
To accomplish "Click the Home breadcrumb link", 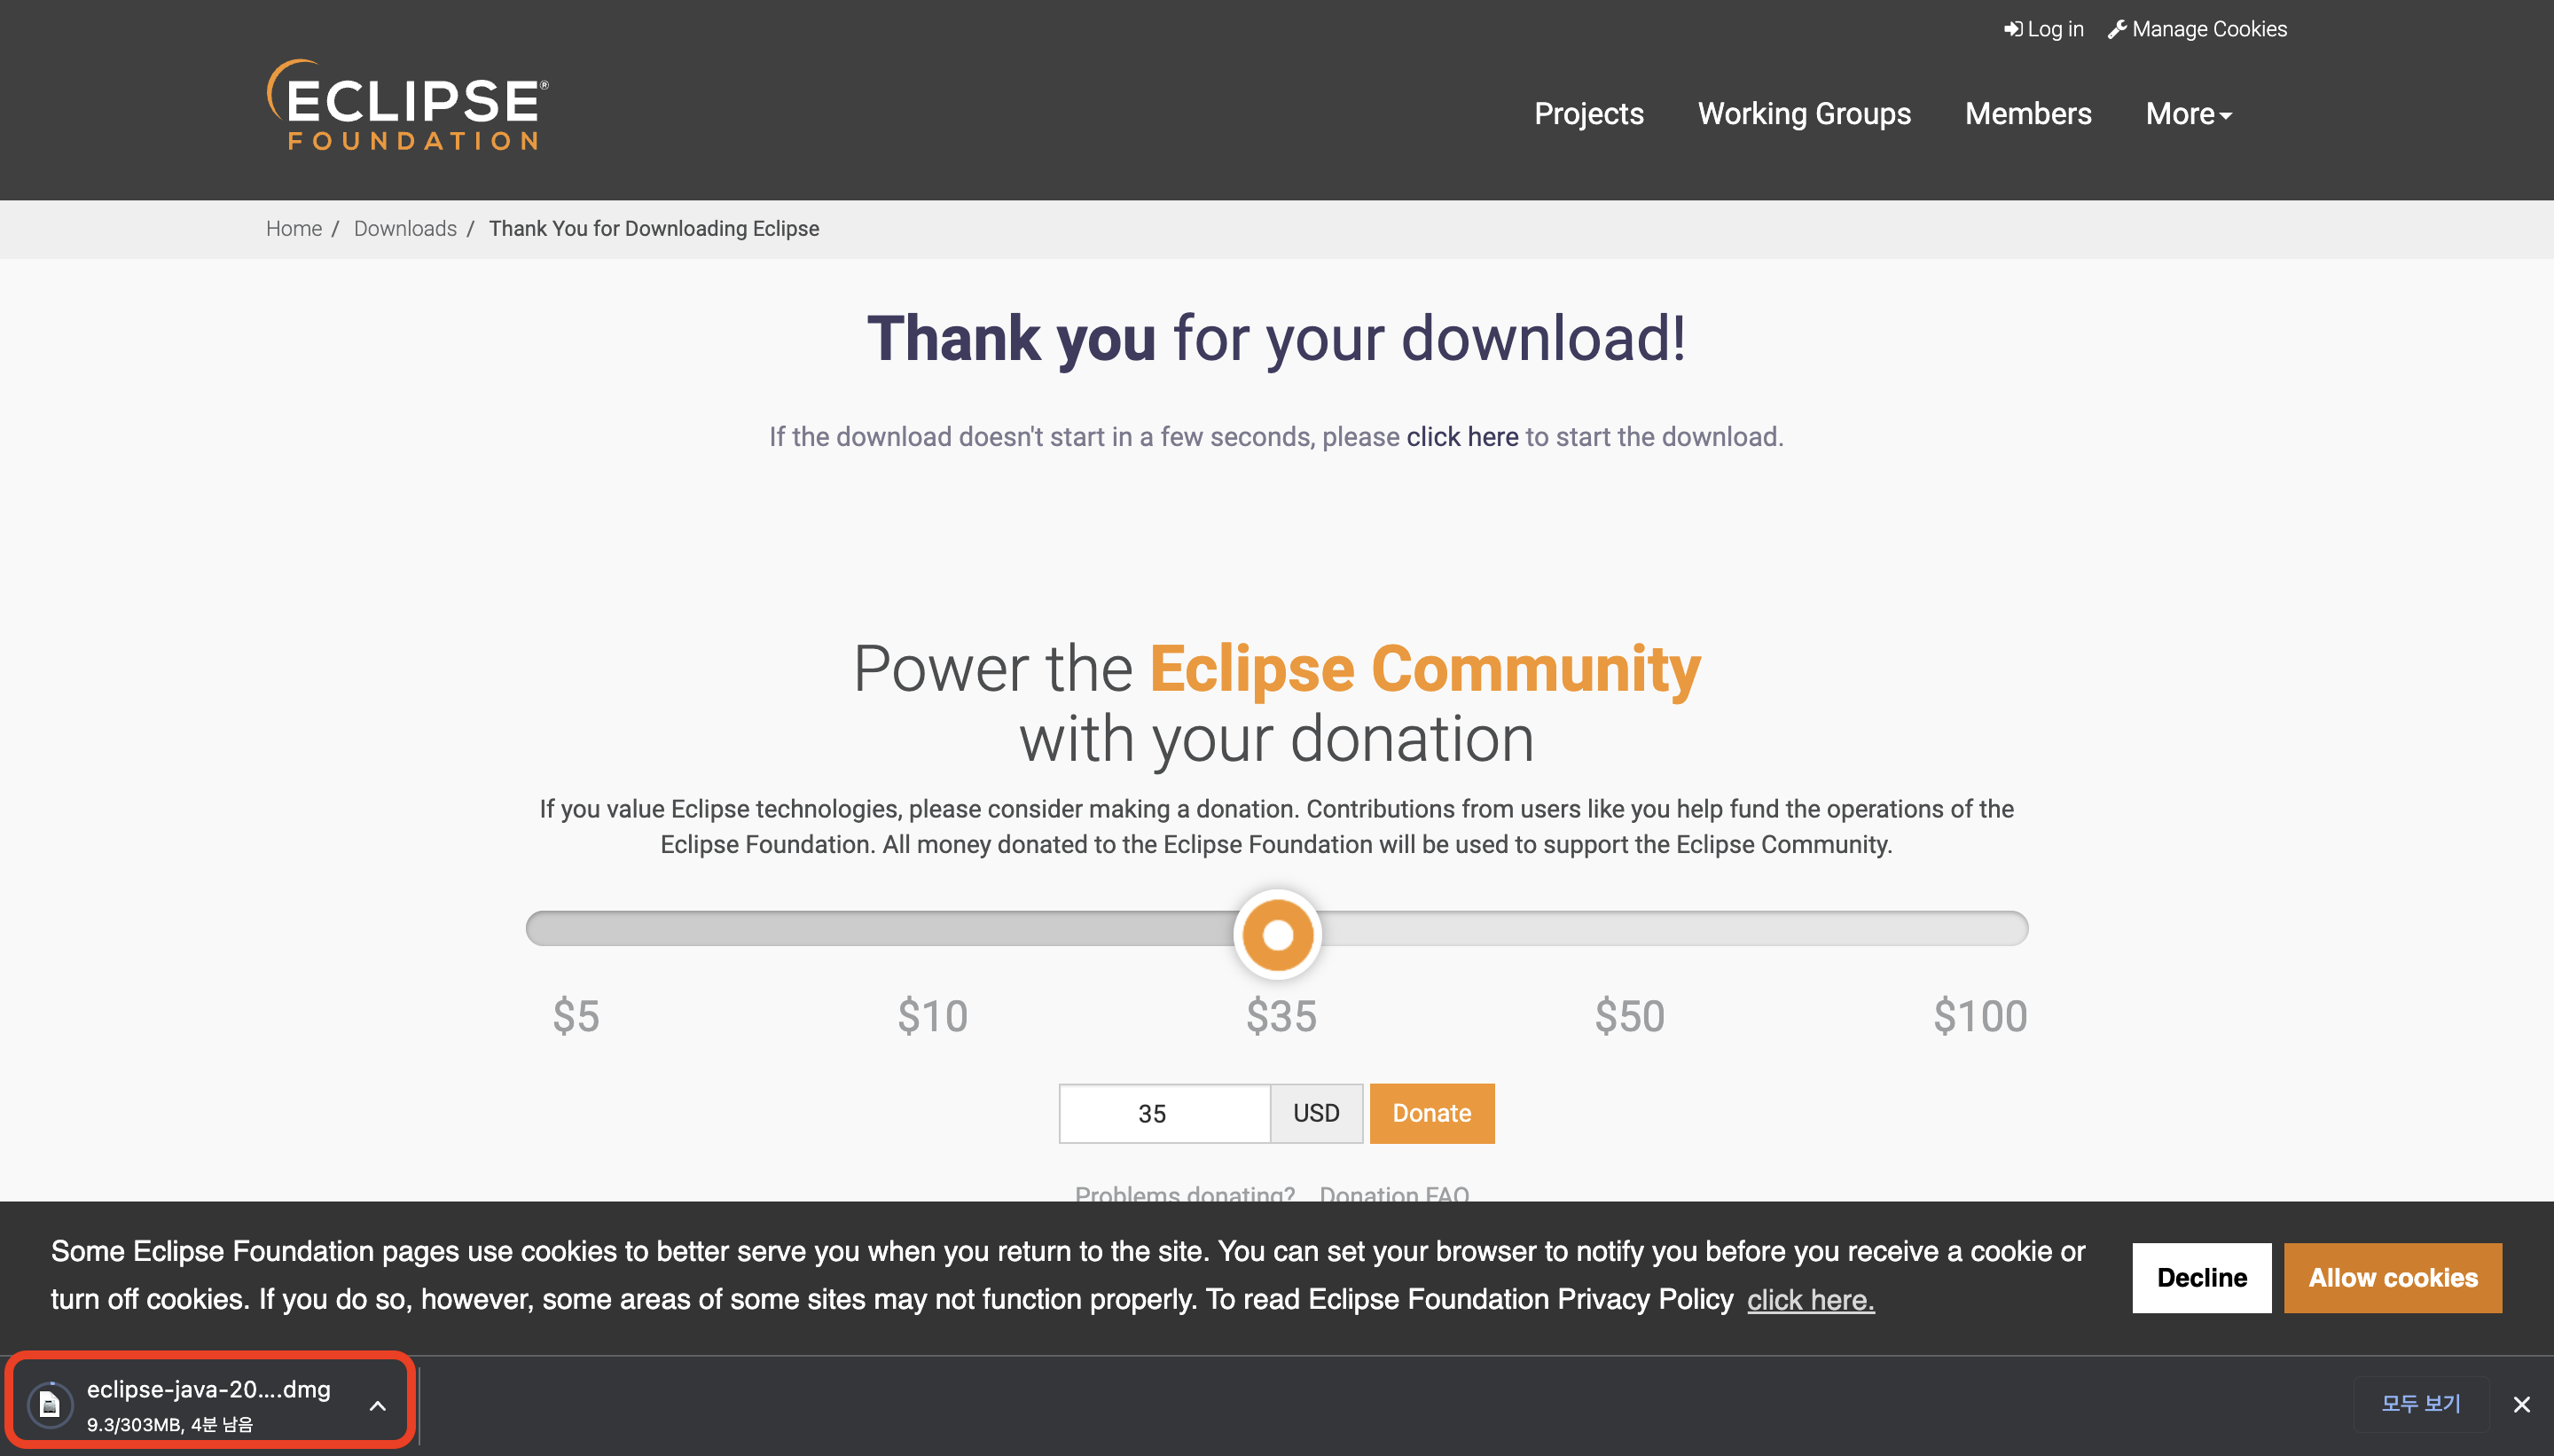I will (293, 229).
